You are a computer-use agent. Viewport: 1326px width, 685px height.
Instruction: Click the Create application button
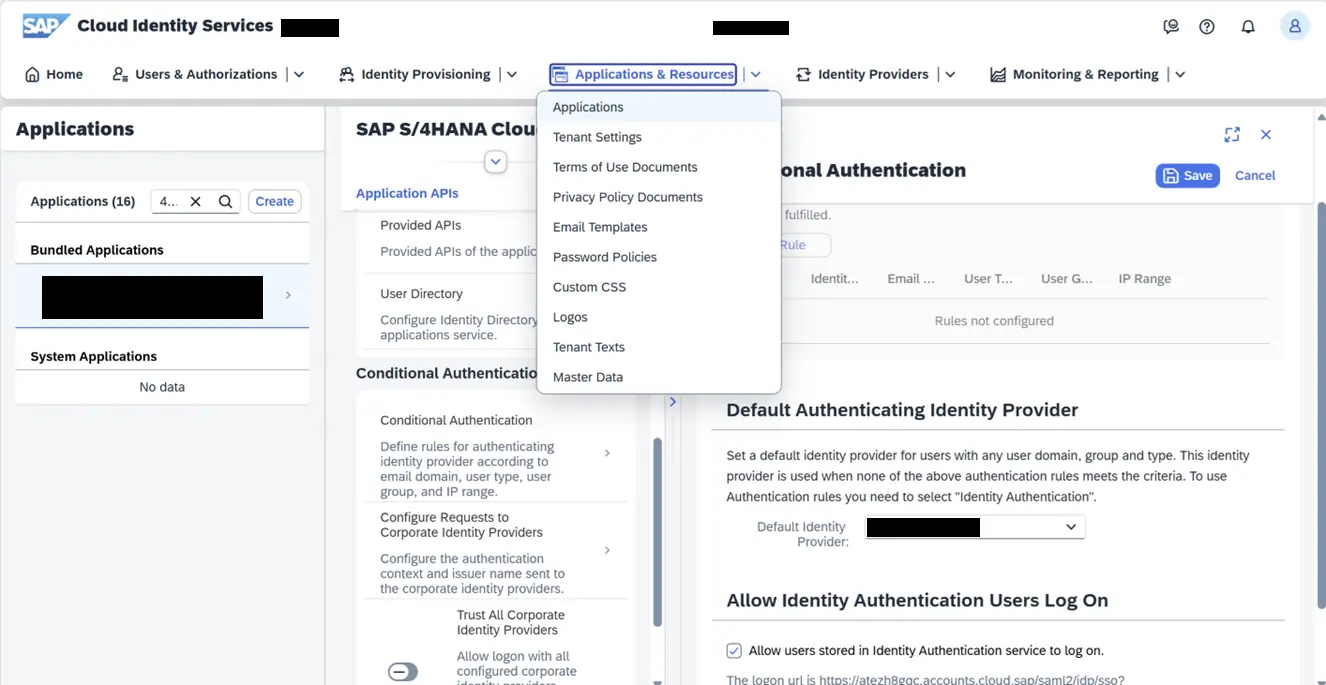coord(274,201)
